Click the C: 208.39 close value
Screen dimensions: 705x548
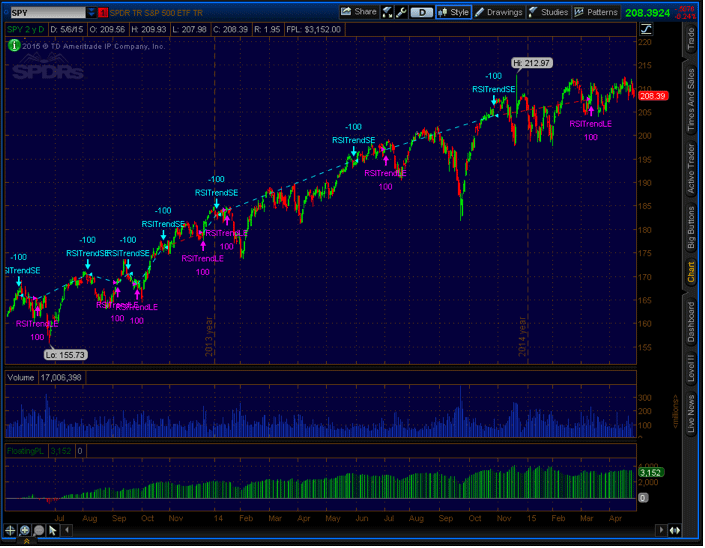(230, 30)
